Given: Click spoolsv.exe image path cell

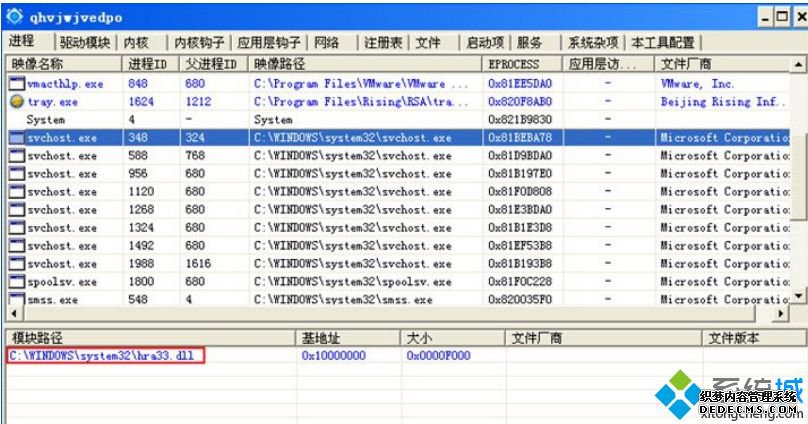Looking at the screenshot, I should 352,282.
